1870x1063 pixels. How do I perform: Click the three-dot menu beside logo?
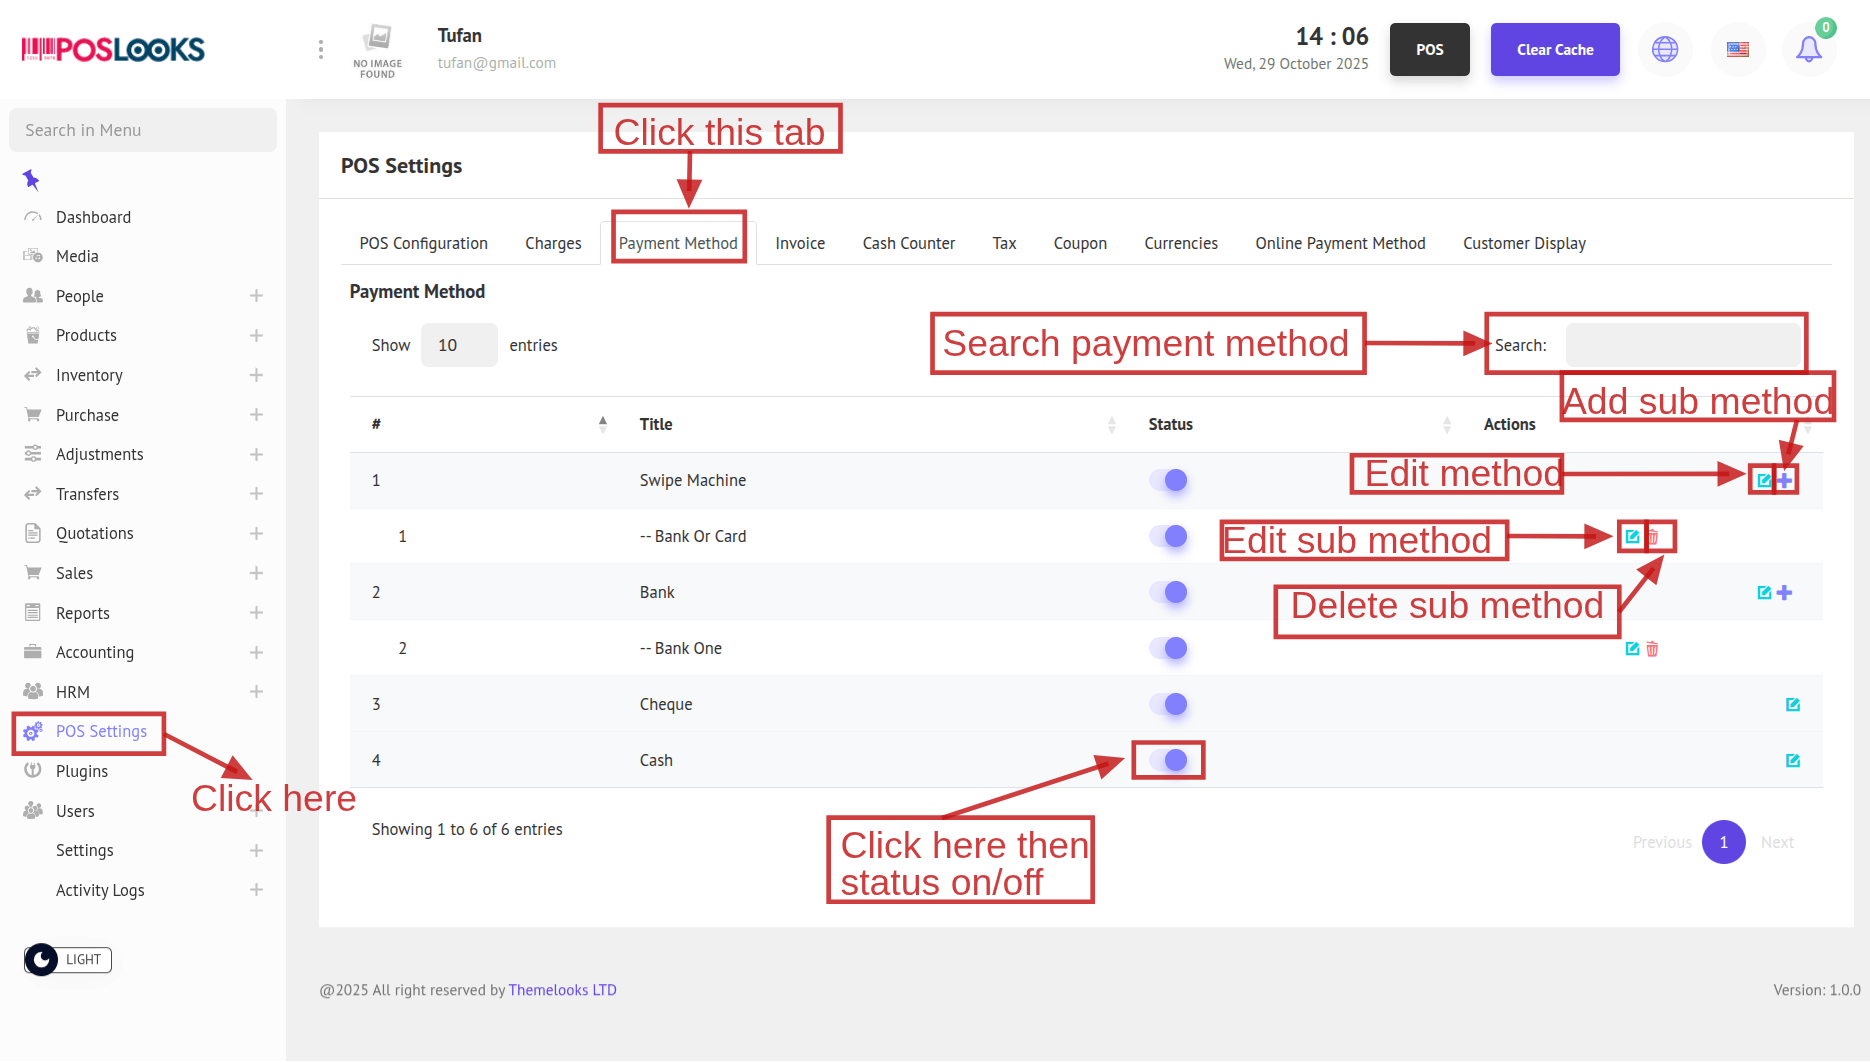coord(320,49)
